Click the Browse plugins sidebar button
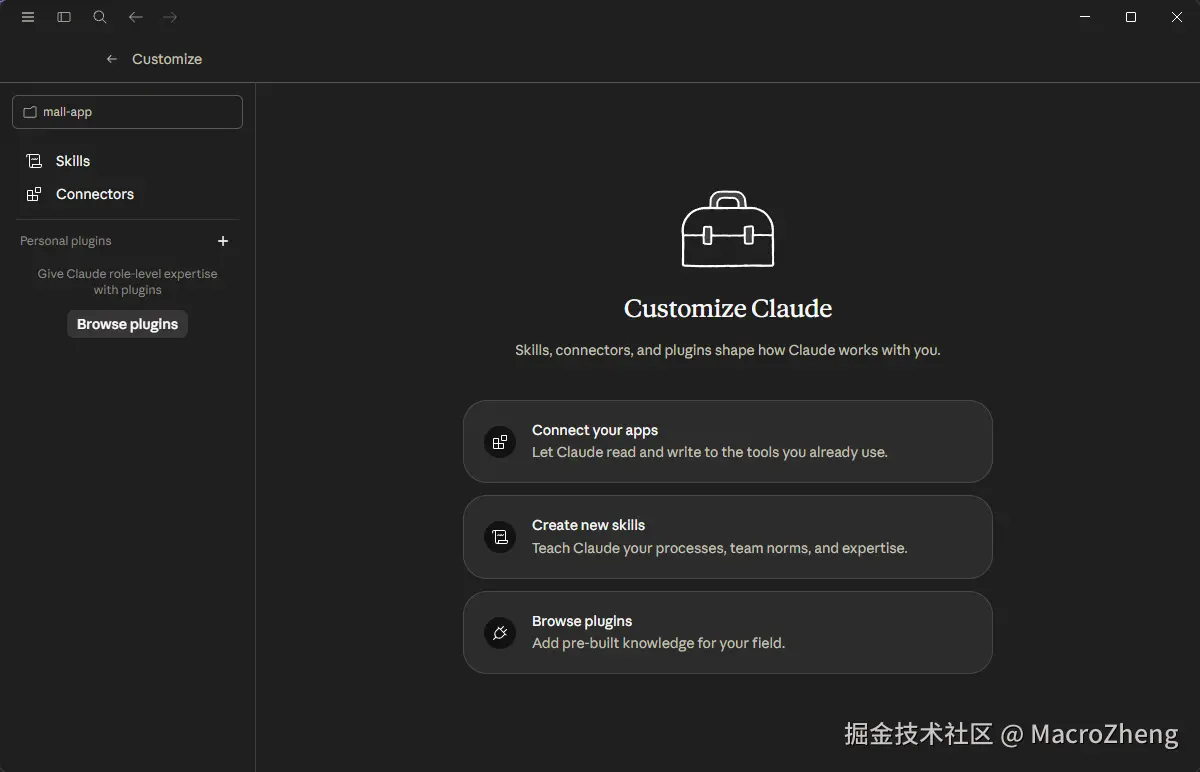This screenshot has width=1200, height=772. point(127,324)
